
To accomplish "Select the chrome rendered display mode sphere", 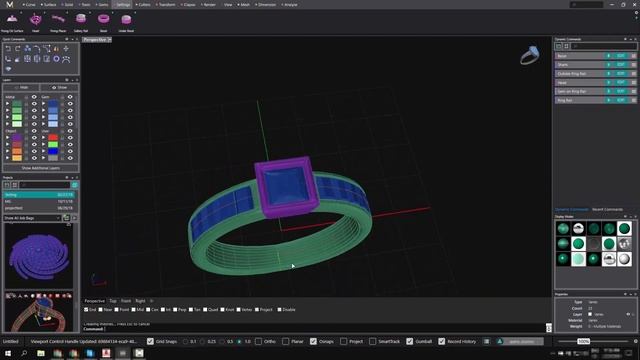I will [x=578, y=229].
